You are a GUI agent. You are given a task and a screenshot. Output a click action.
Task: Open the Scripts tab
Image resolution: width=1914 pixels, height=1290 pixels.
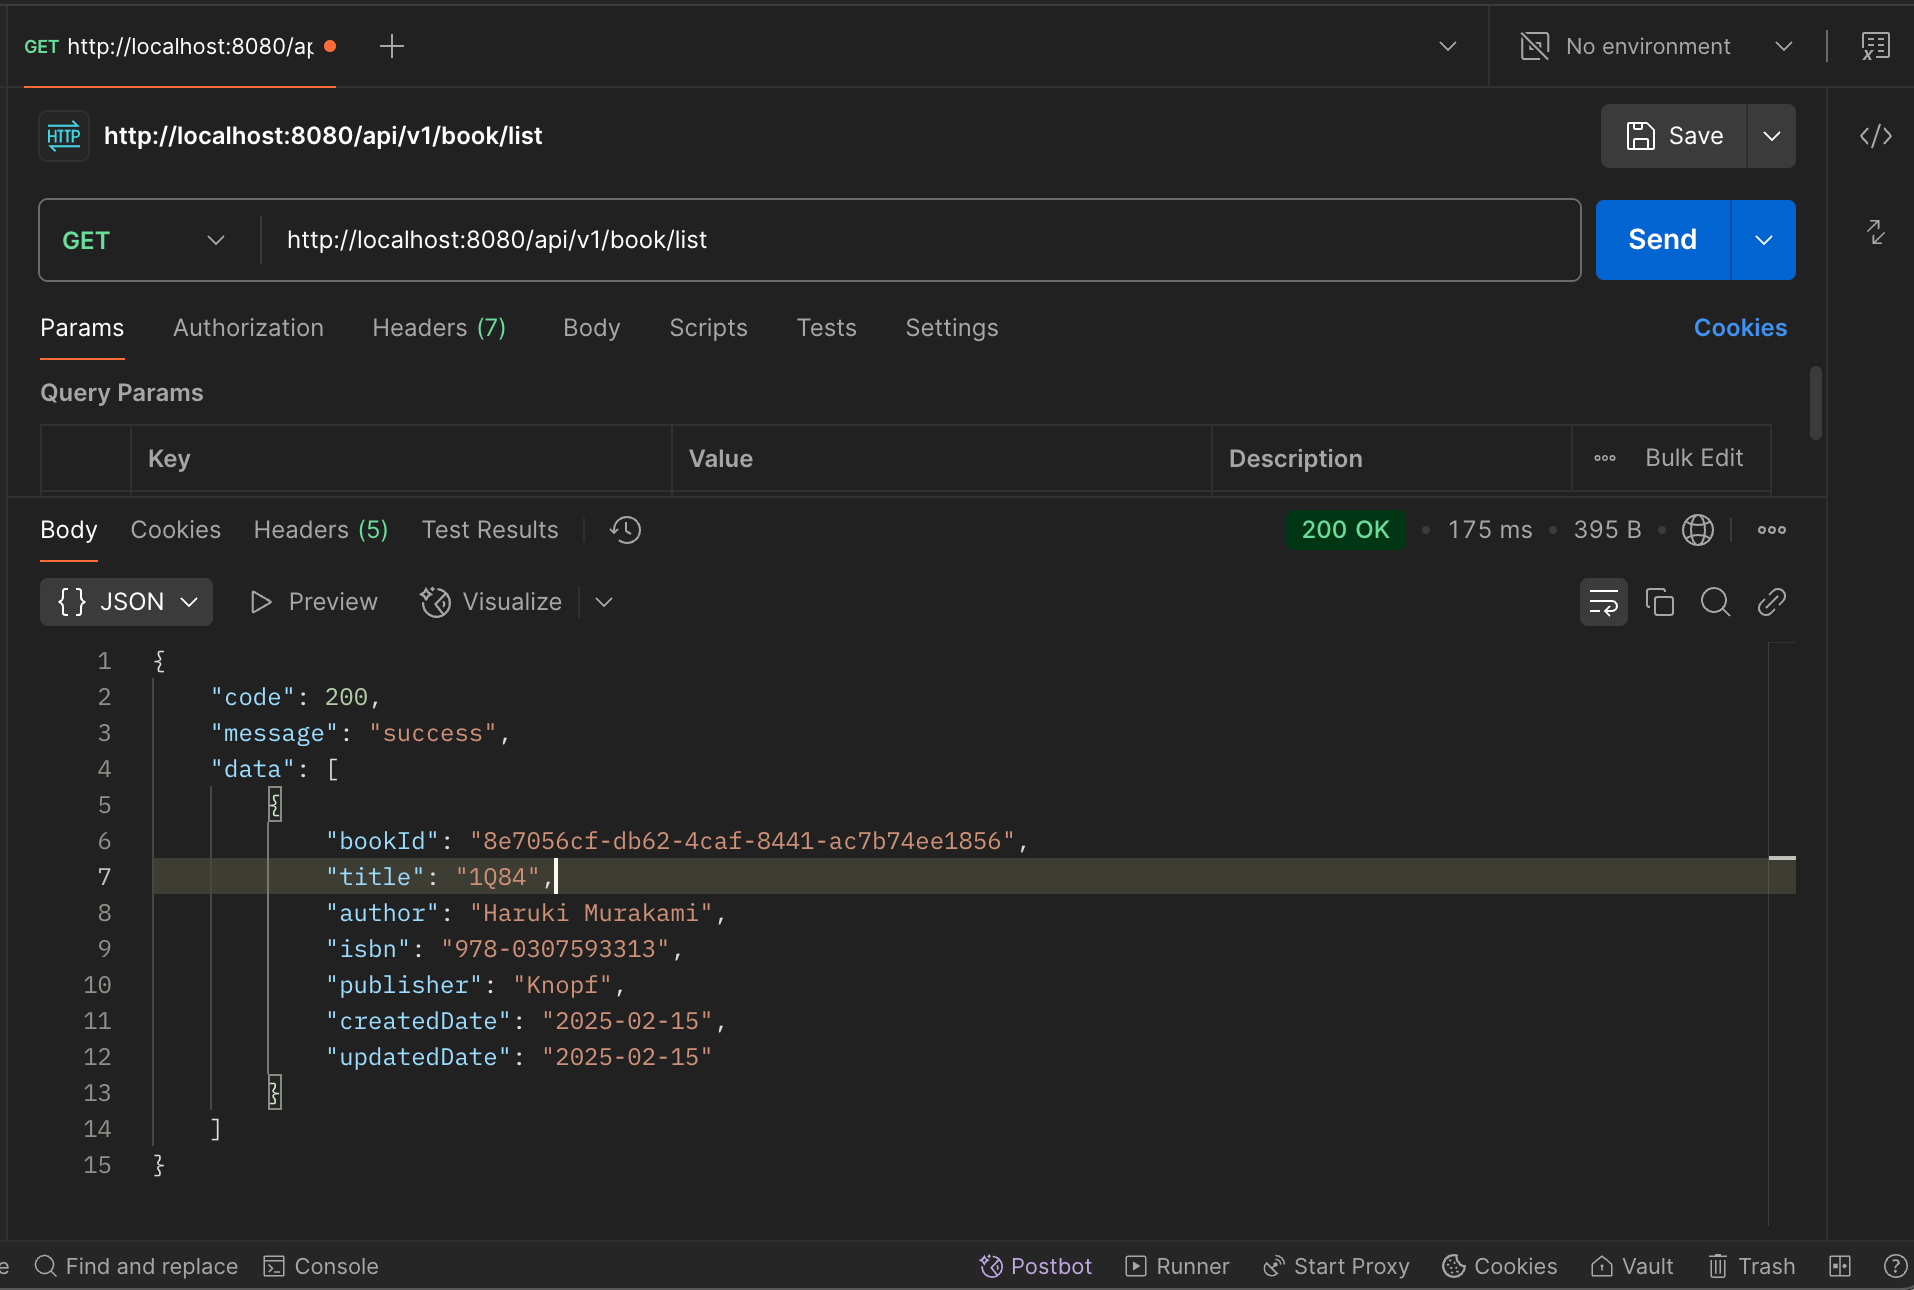pyautogui.click(x=708, y=328)
